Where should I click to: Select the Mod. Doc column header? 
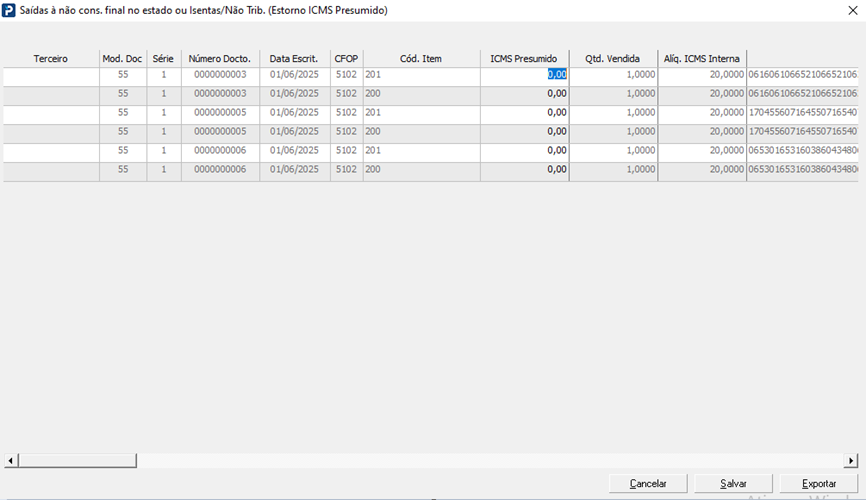click(123, 59)
